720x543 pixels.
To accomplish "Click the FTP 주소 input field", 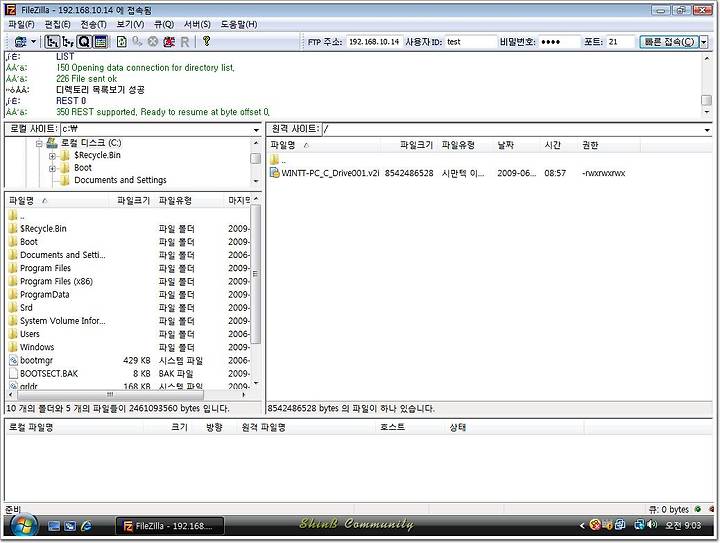I will tap(374, 42).
